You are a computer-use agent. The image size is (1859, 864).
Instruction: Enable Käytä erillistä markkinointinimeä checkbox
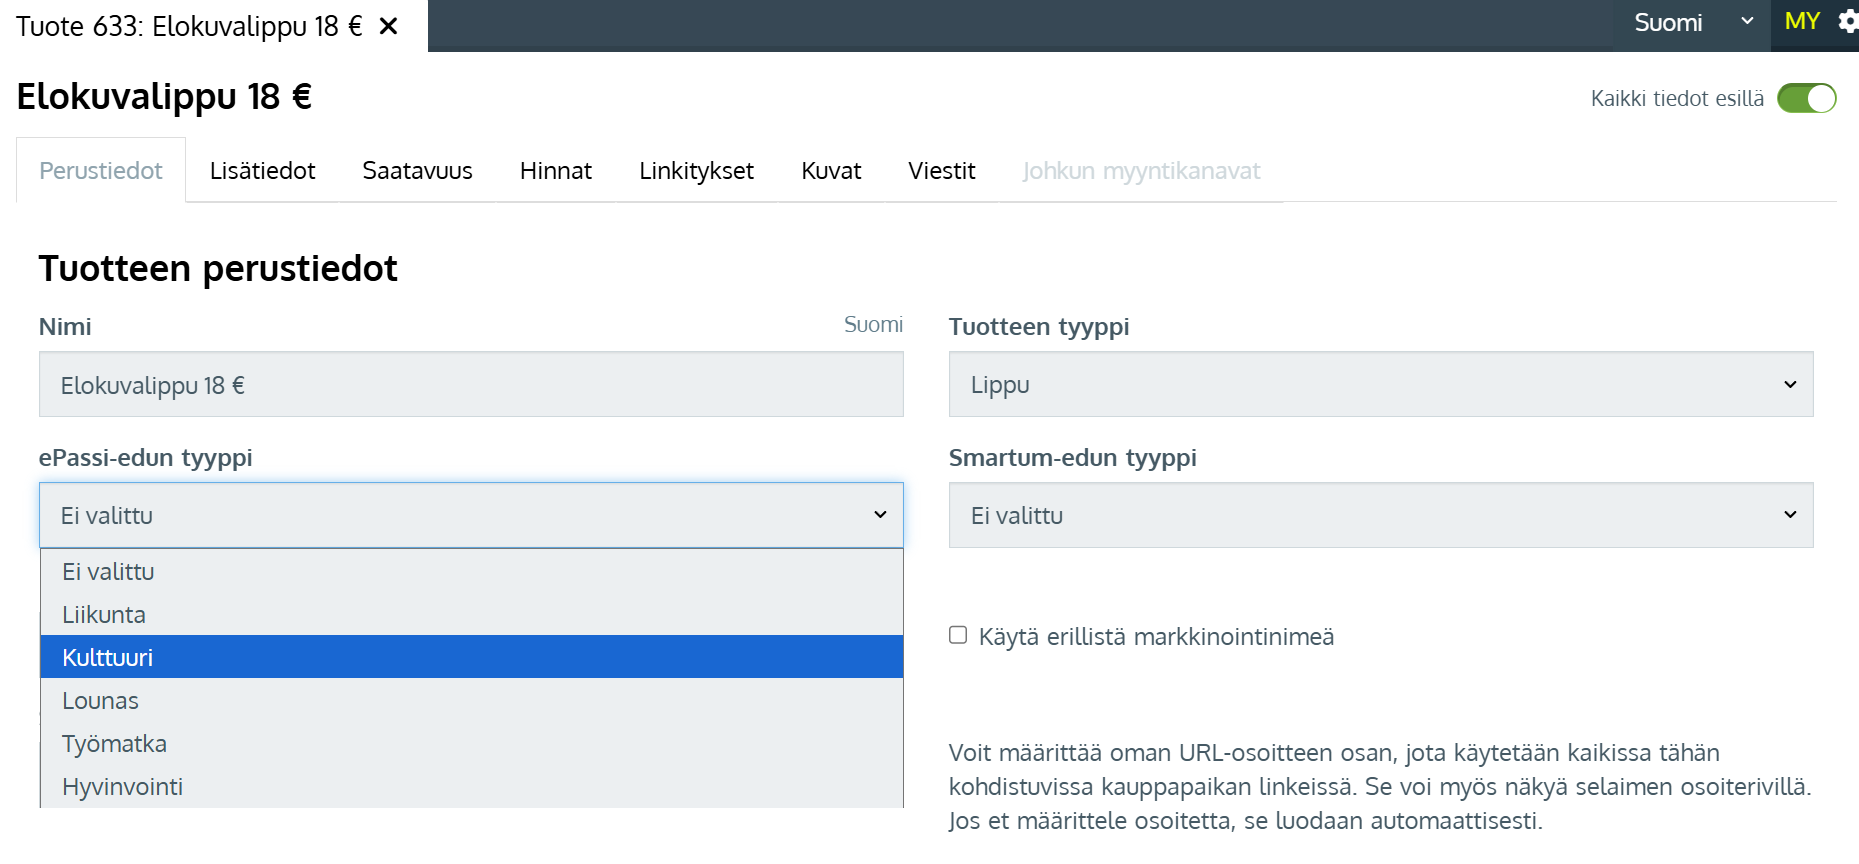pyautogui.click(x=958, y=636)
